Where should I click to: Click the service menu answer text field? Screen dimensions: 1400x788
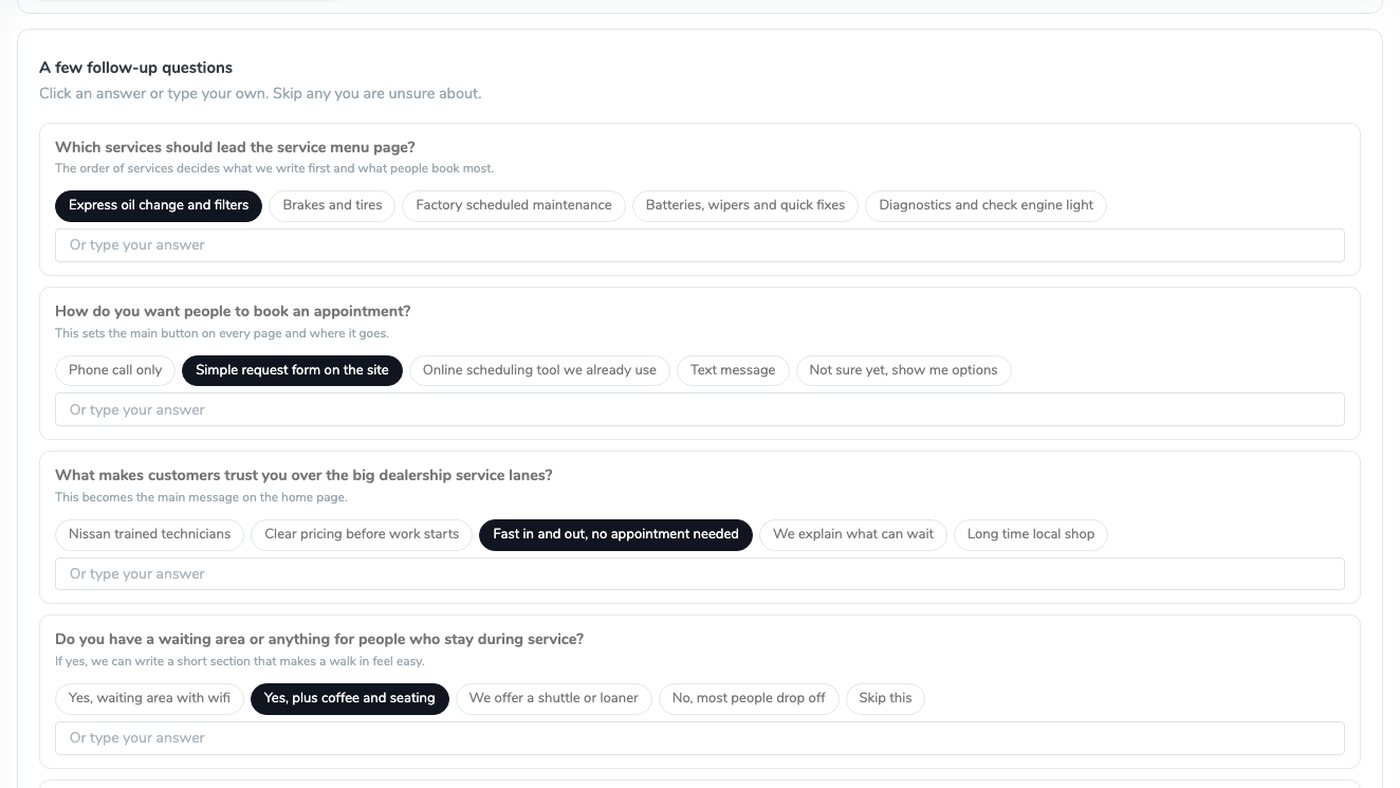tap(700, 246)
